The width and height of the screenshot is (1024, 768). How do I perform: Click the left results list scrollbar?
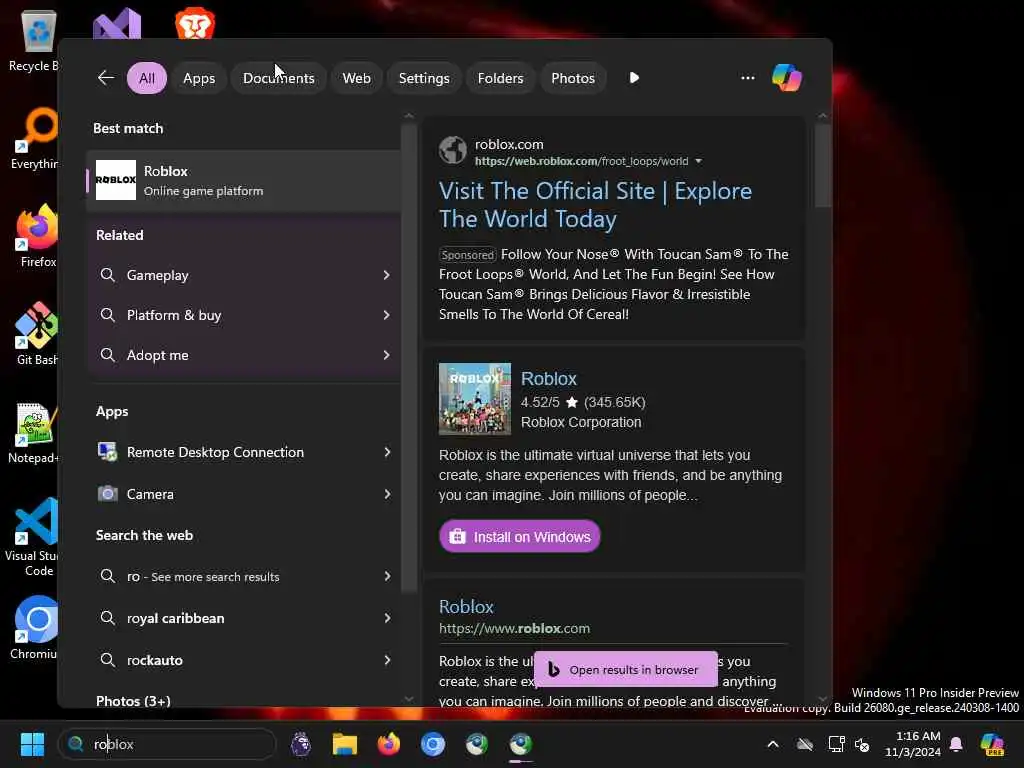point(409,357)
